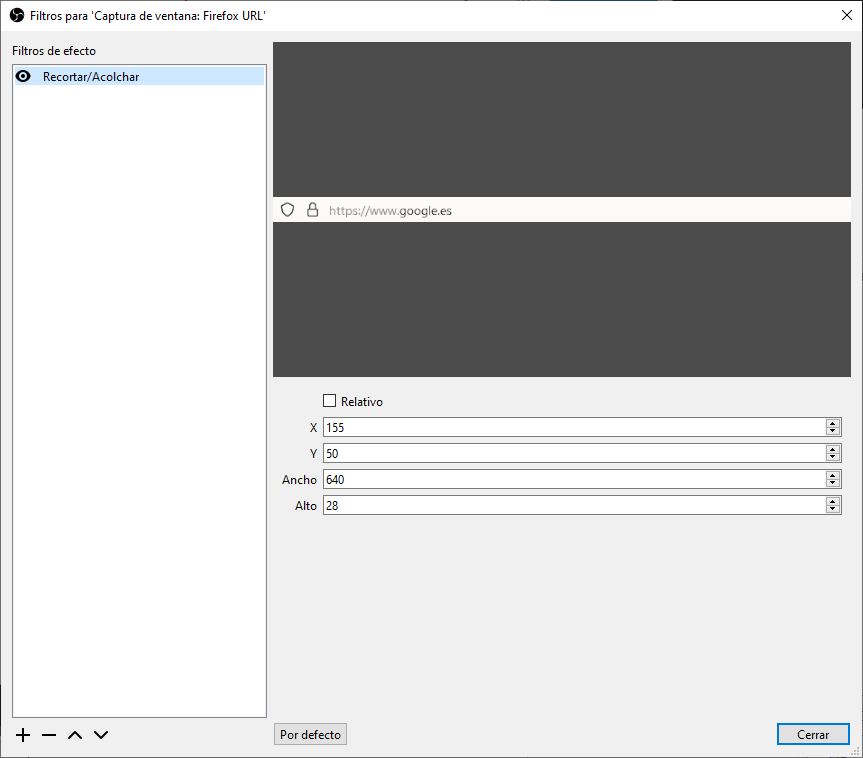Remove the selected filter using the minus icon
Screen dimensions: 863x758
point(48,734)
